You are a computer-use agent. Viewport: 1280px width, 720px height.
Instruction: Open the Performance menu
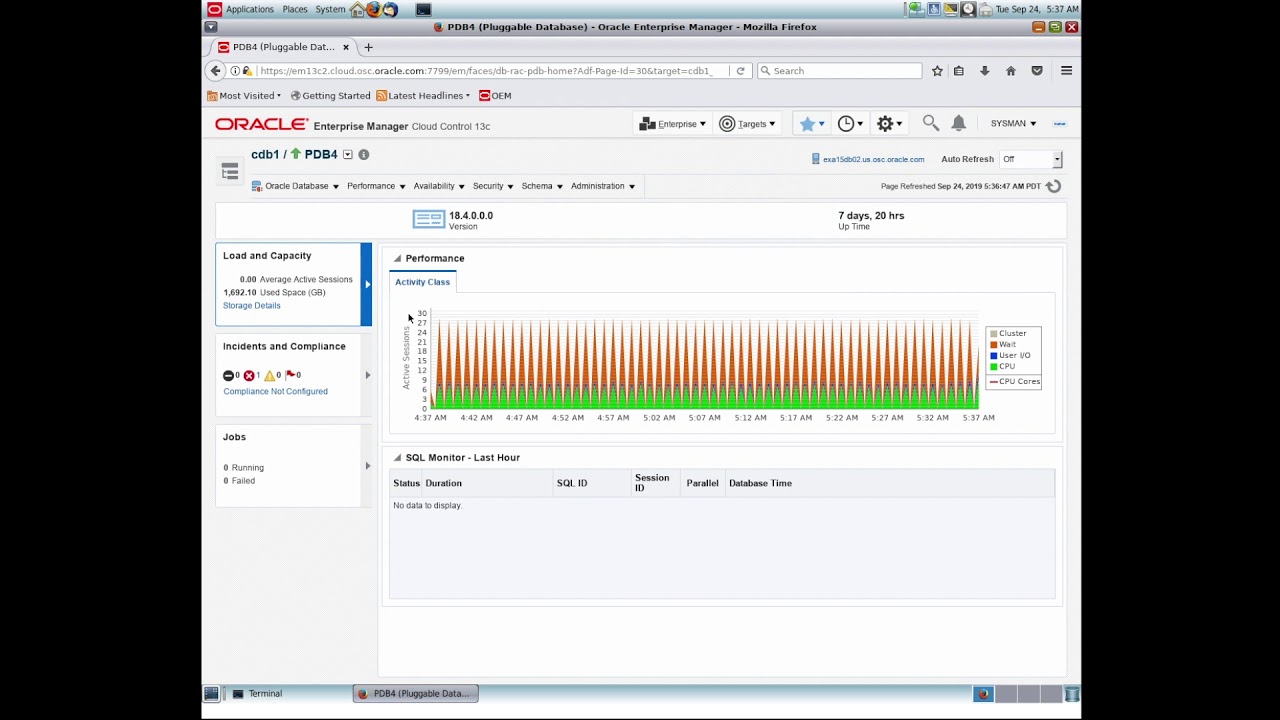click(x=376, y=186)
